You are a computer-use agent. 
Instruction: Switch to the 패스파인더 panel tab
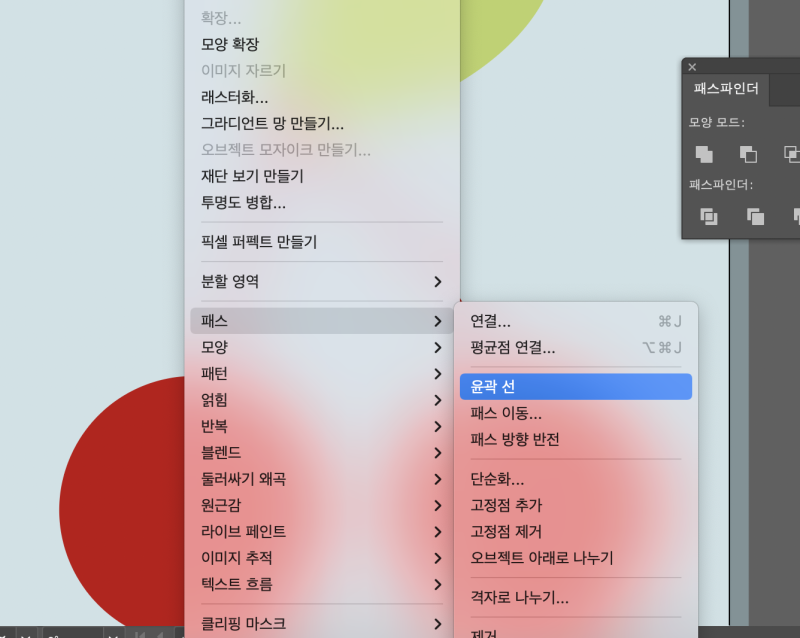point(725,89)
